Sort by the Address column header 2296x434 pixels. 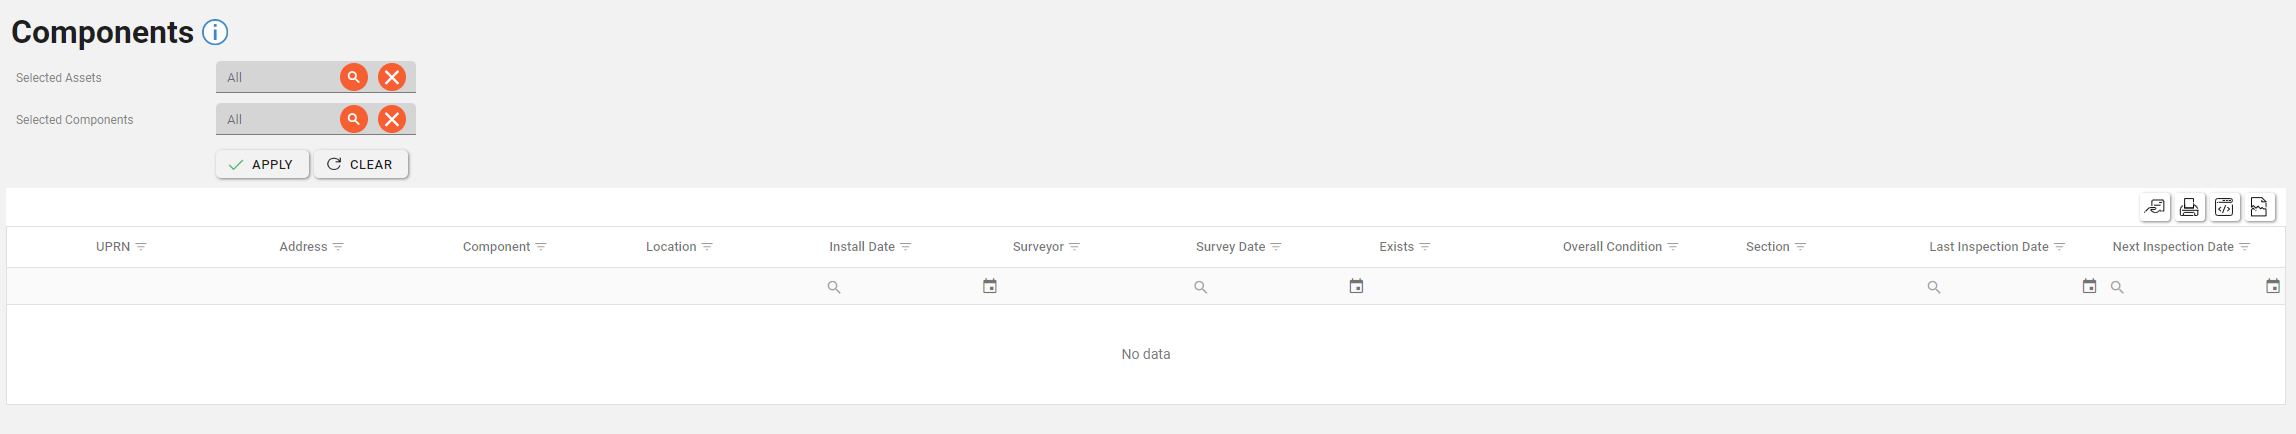tap(303, 247)
